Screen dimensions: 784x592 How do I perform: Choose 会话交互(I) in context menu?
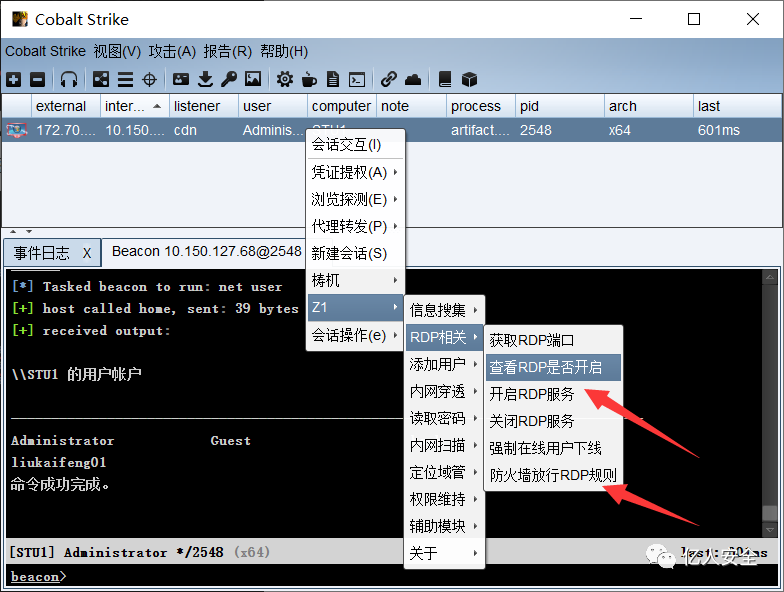click(x=355, y=144)
